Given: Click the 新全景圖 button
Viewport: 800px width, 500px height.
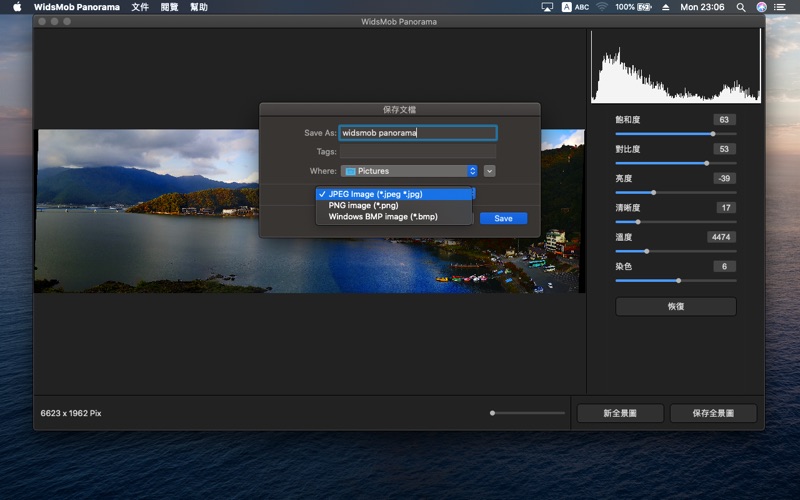Looking at the screenshot, I should [x=619, y=413].
